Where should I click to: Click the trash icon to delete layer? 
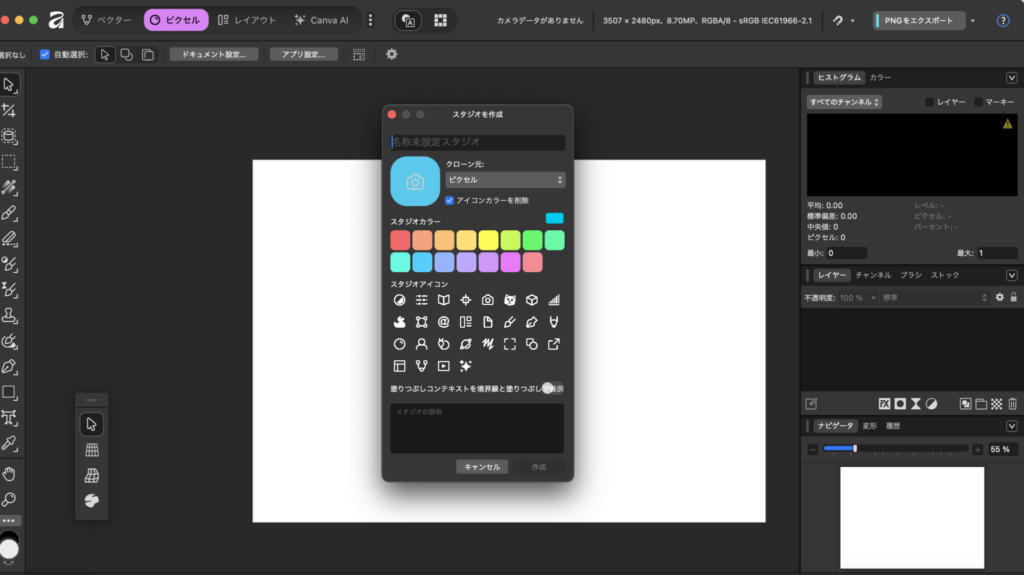(1012, 404)
